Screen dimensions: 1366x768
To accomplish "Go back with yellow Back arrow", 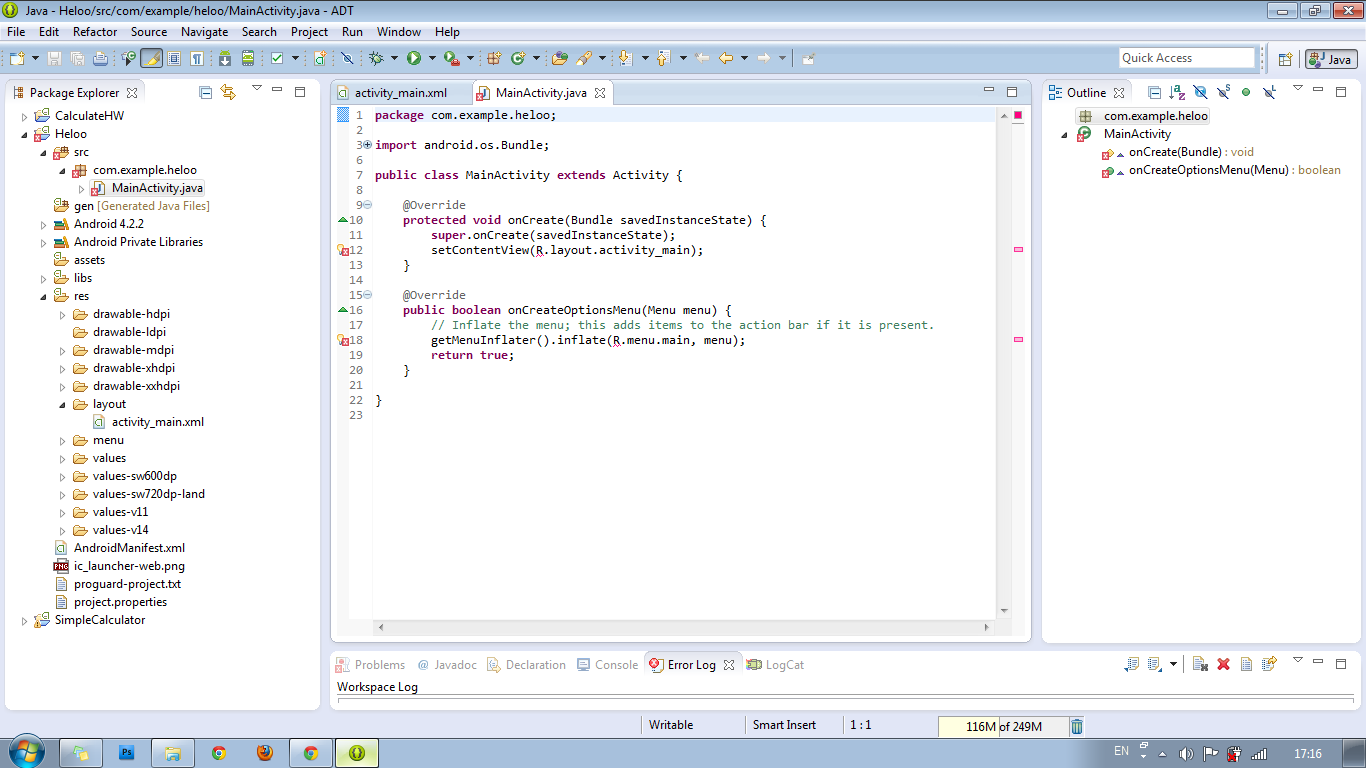I will pyautogui.click(x=726, y=58).
